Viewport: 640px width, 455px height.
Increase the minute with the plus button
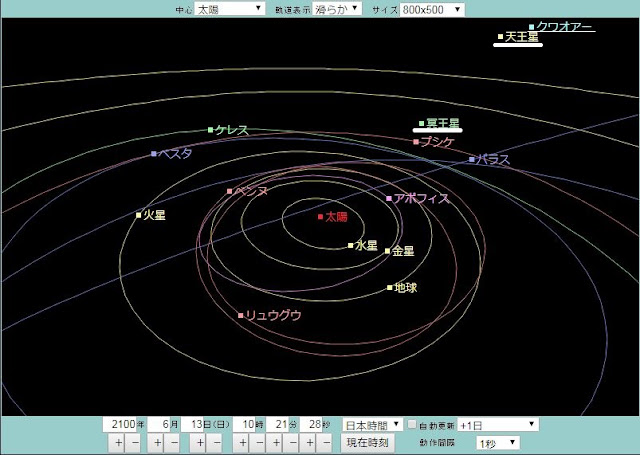276,443
